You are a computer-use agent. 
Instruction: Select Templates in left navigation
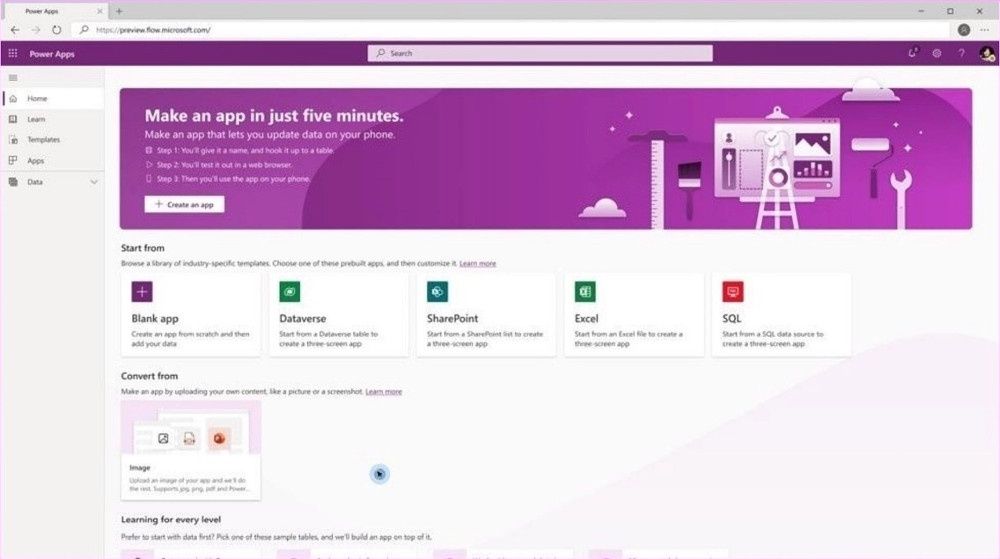(x=53, y=140)
